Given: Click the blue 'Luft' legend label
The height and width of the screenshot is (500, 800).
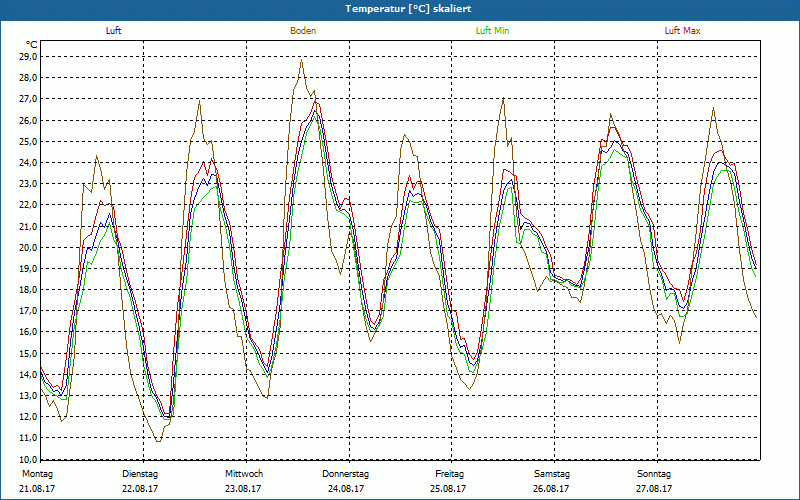Looking at the screenshot, I should [113, 31].
